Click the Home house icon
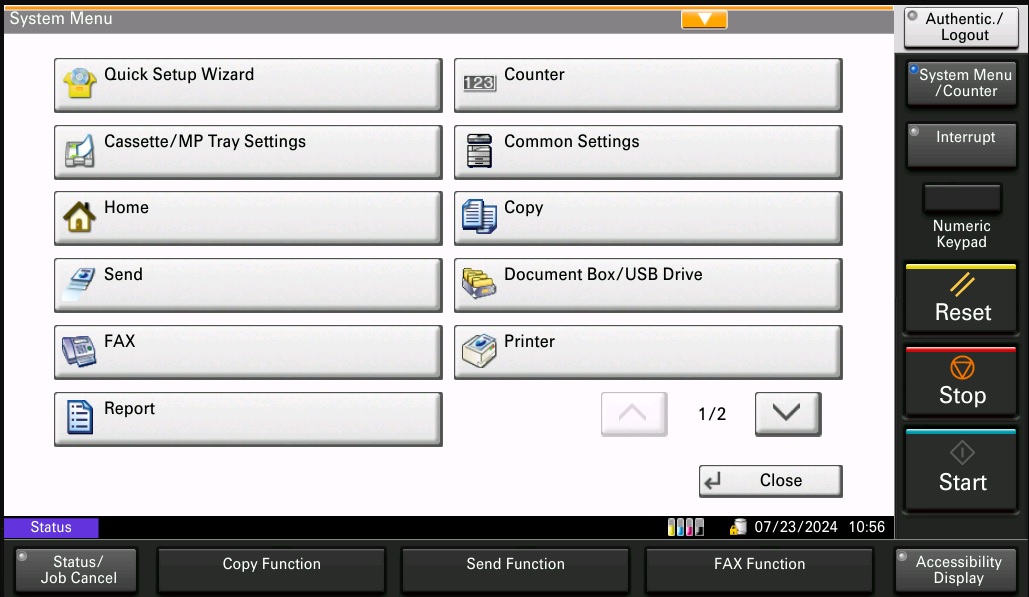The width and height of the screenshot is (1029, 597). click(79, 216)
